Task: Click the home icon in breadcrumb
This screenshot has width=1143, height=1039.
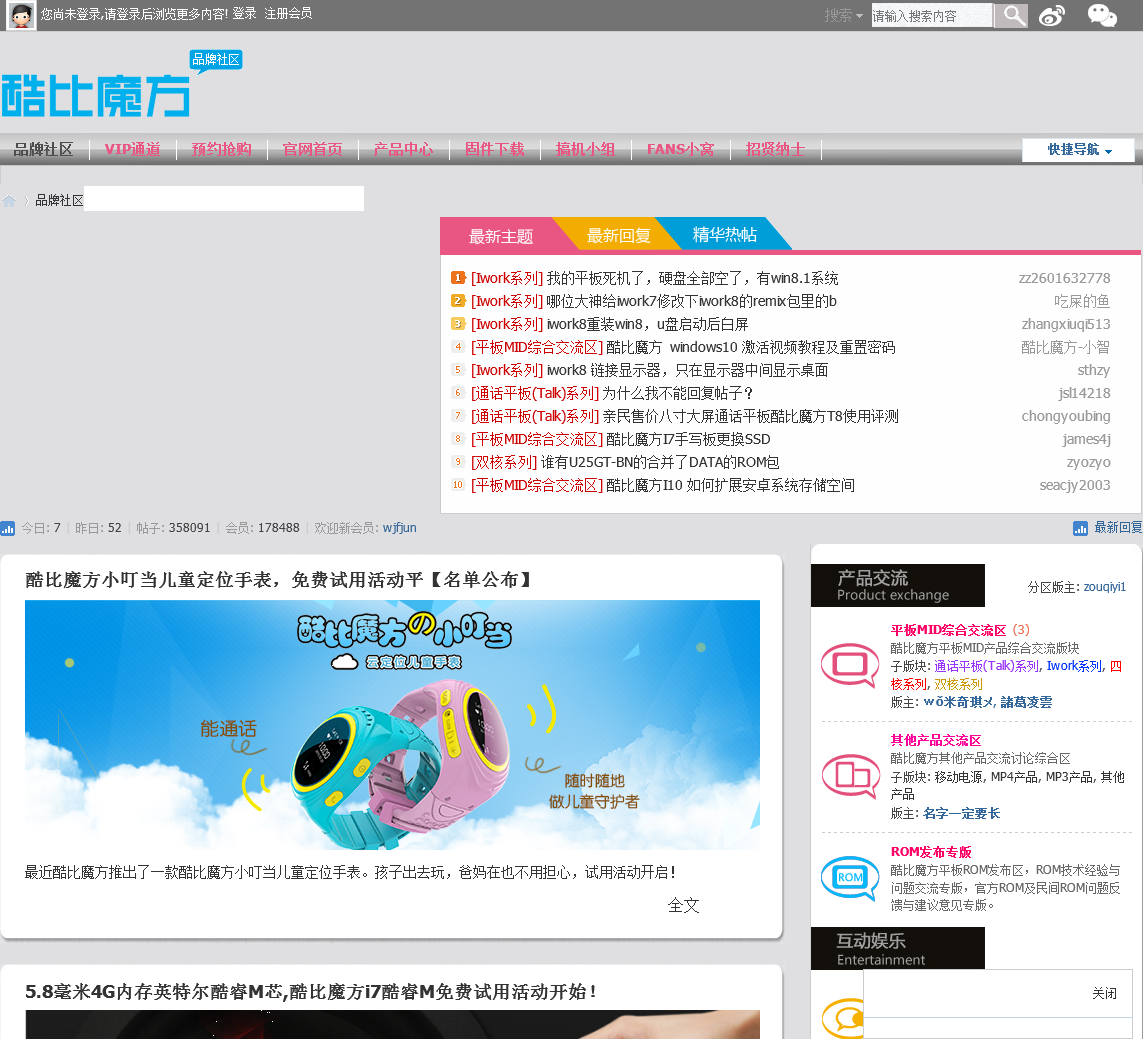Action: [x=9, y=201]
